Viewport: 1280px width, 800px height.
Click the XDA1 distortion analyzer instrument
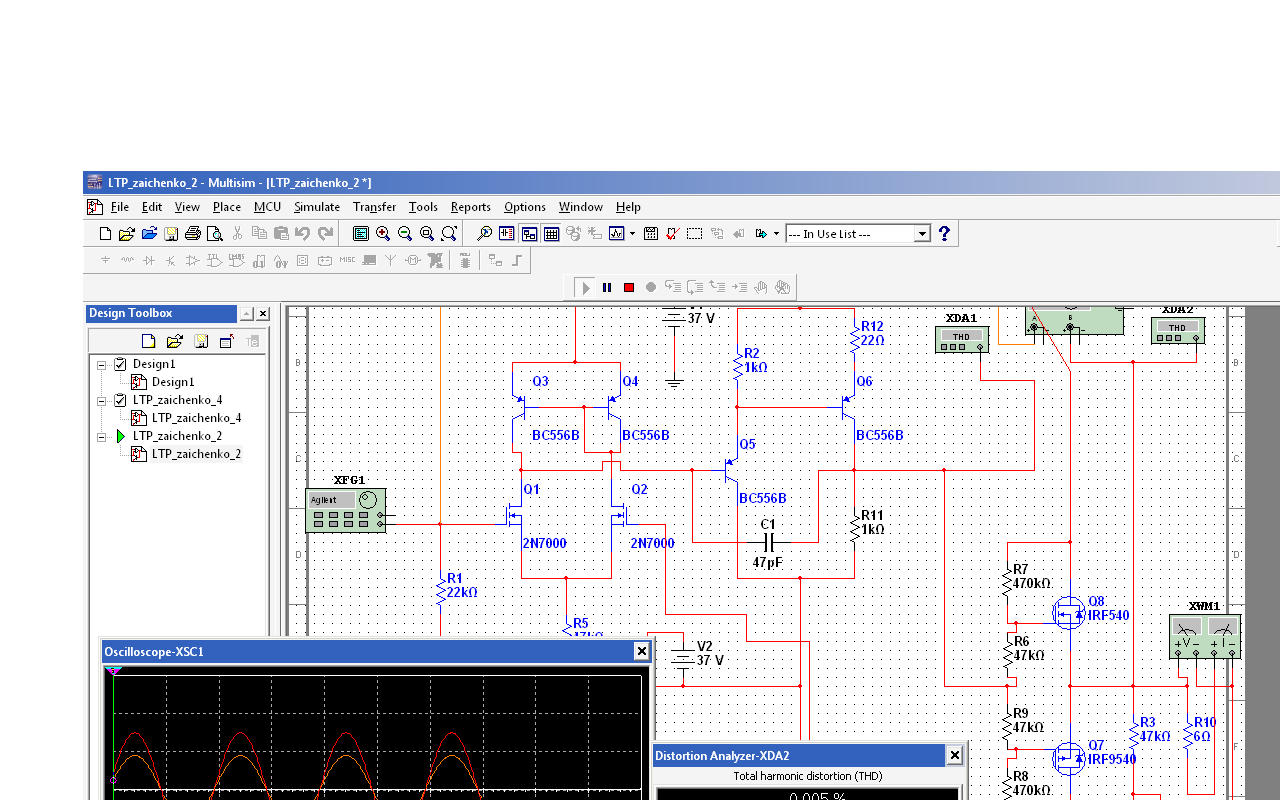(x=961, y=339)
